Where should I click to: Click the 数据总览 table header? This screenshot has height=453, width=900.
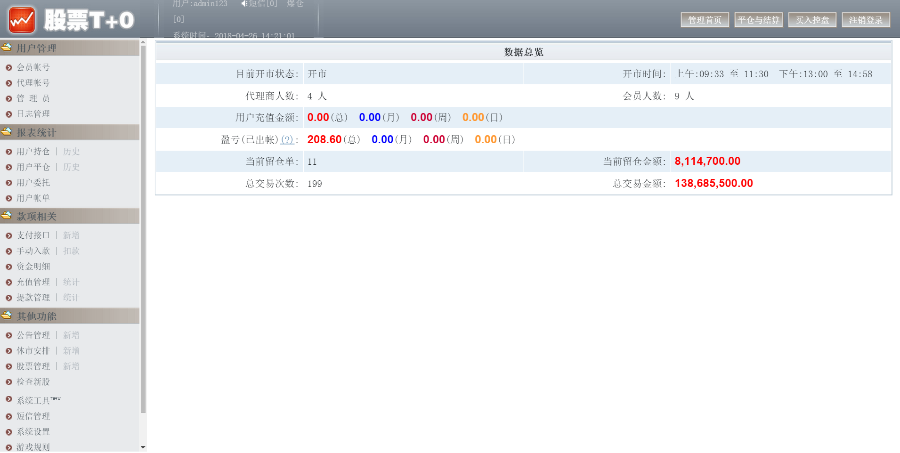coord(523,52)
